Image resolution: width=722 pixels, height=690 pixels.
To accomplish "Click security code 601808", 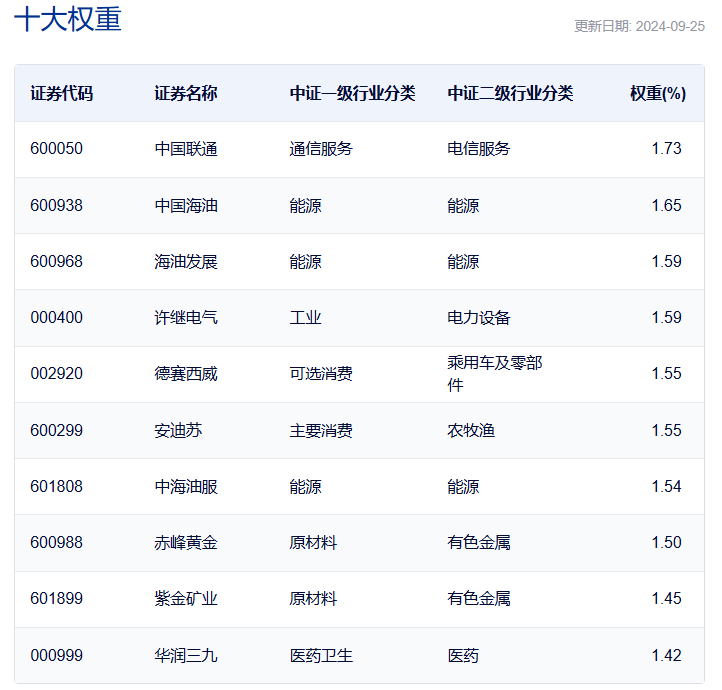I will (57, 486).
